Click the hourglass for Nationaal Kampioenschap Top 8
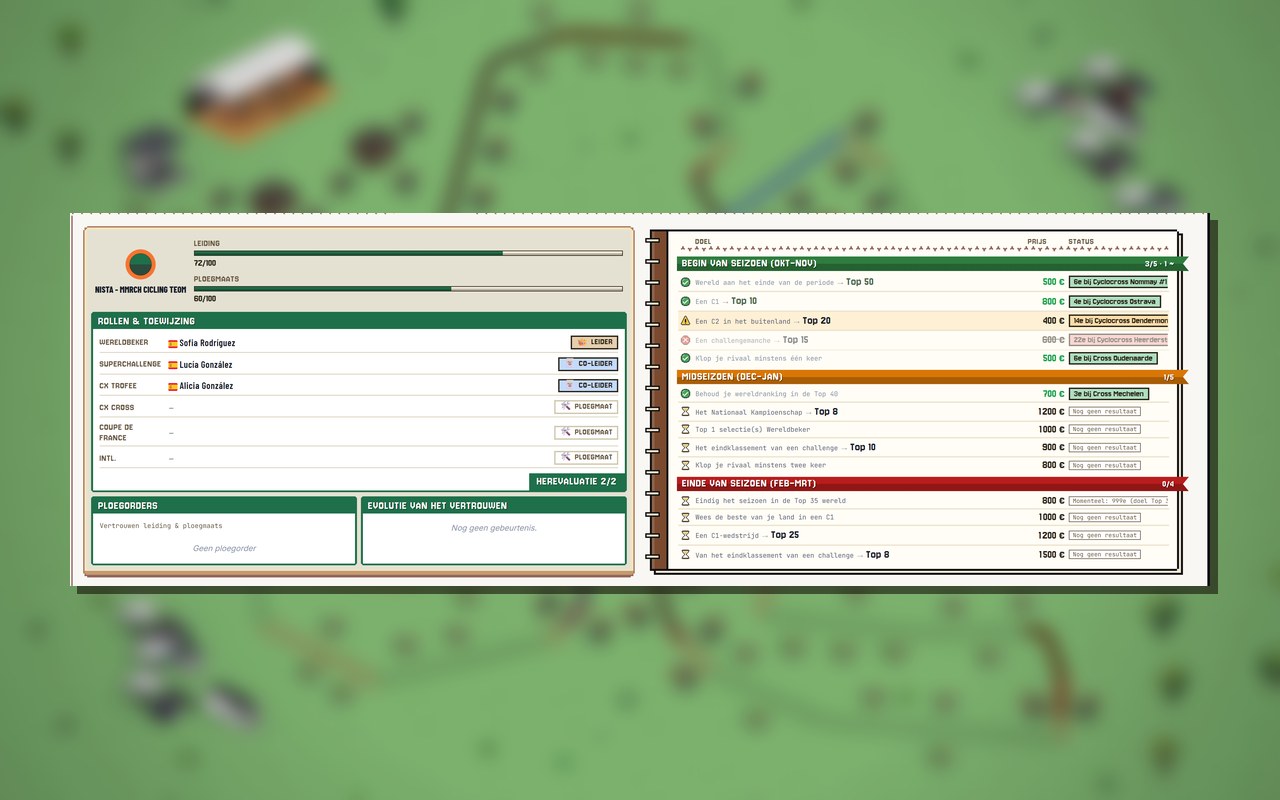 click(x=685, y=412)
